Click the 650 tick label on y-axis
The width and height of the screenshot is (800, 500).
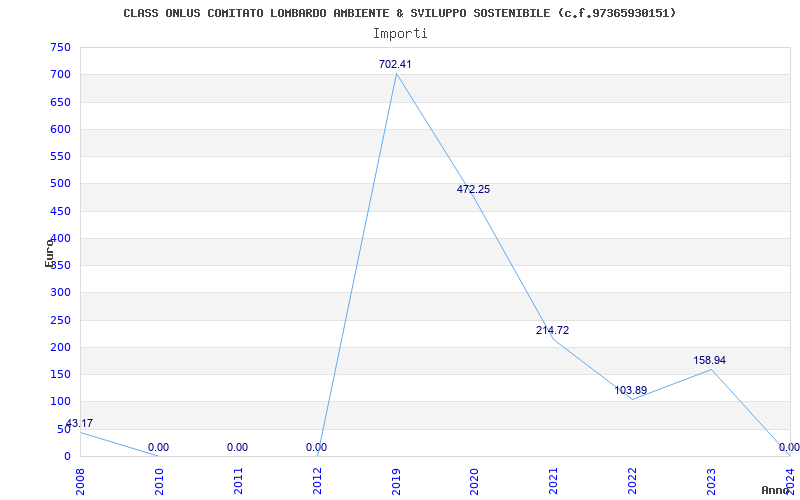coord(60,102)
